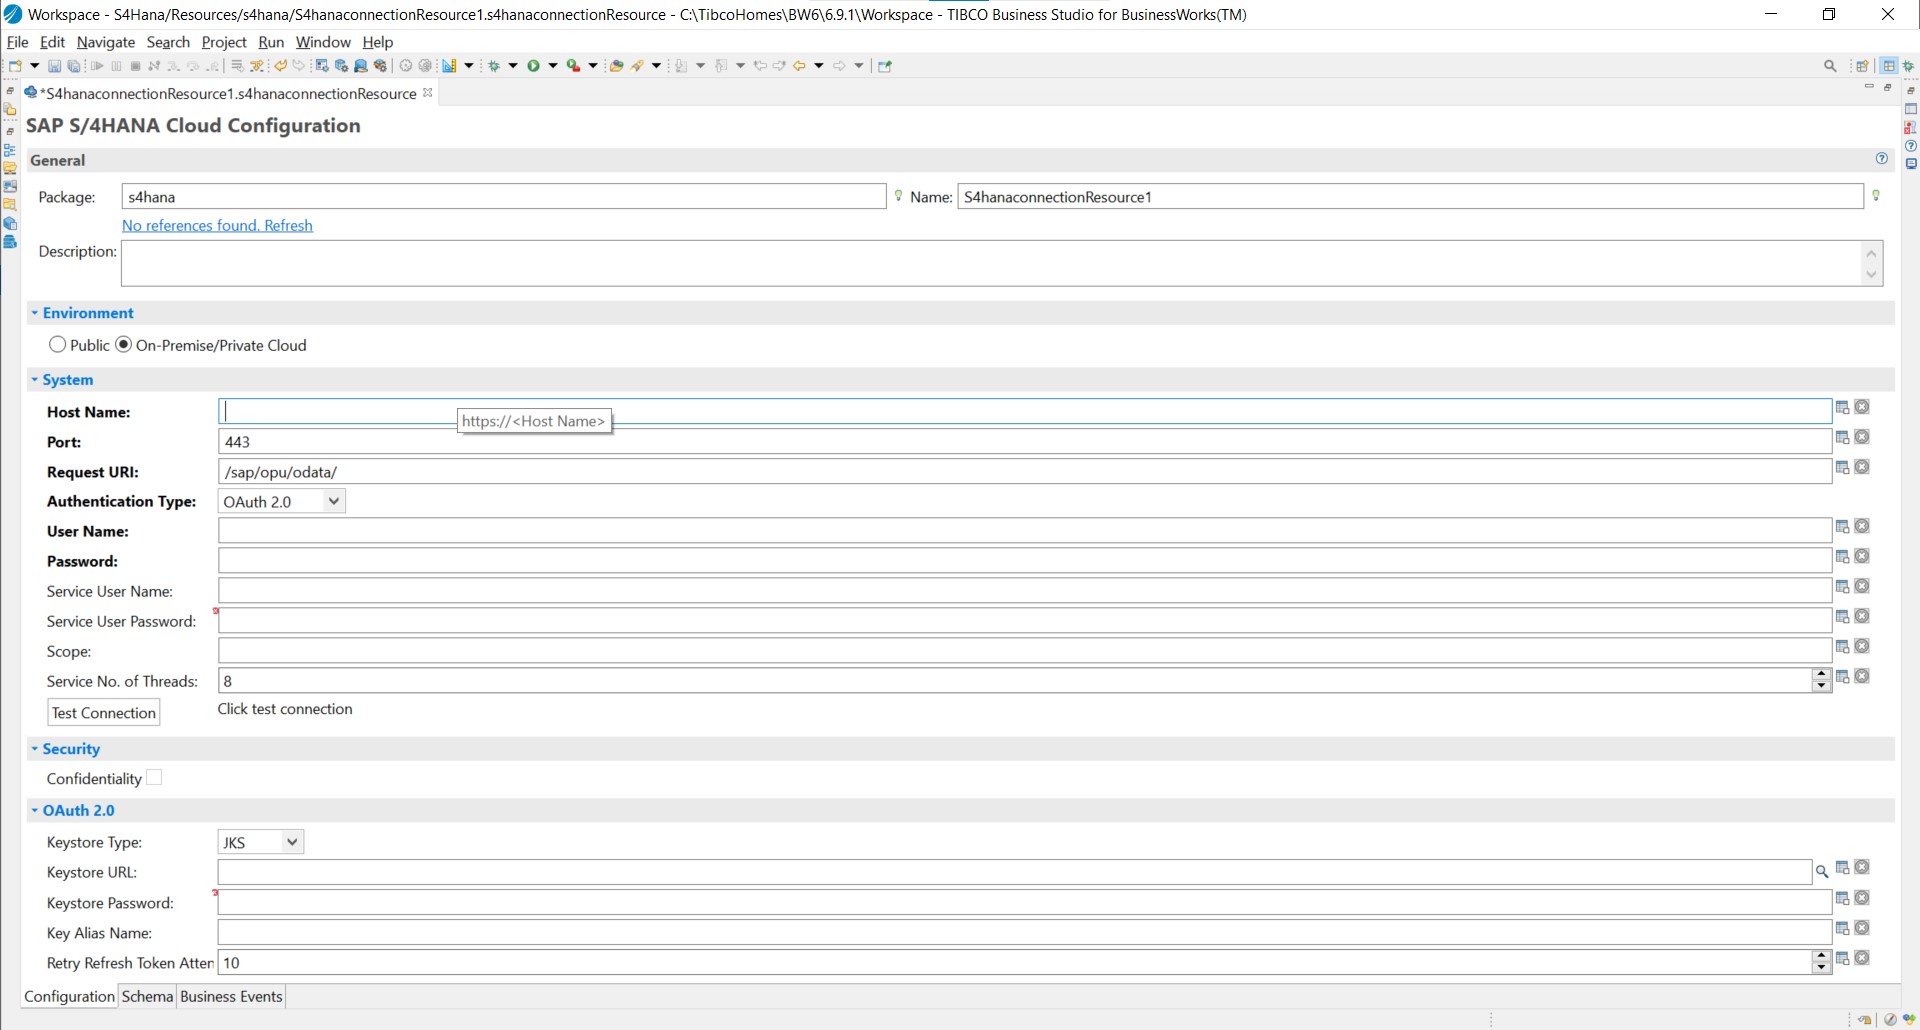The image size is (1920, 1030).
Task: Increase the Service No. of Threads value
Action: click(1821, 675)
